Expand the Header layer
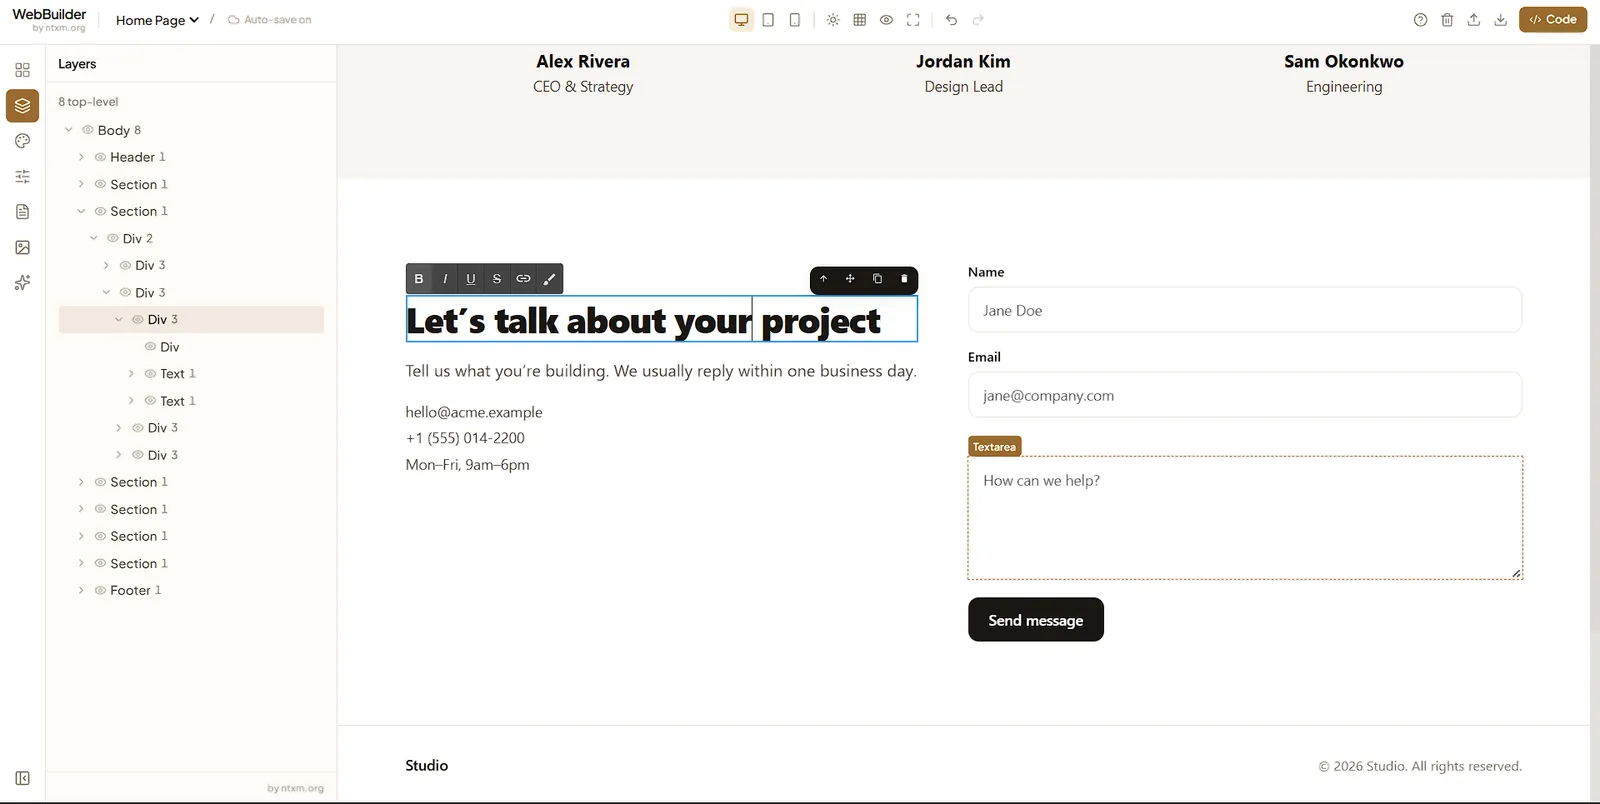This screenshot has height=804, width=1600. 81,157
